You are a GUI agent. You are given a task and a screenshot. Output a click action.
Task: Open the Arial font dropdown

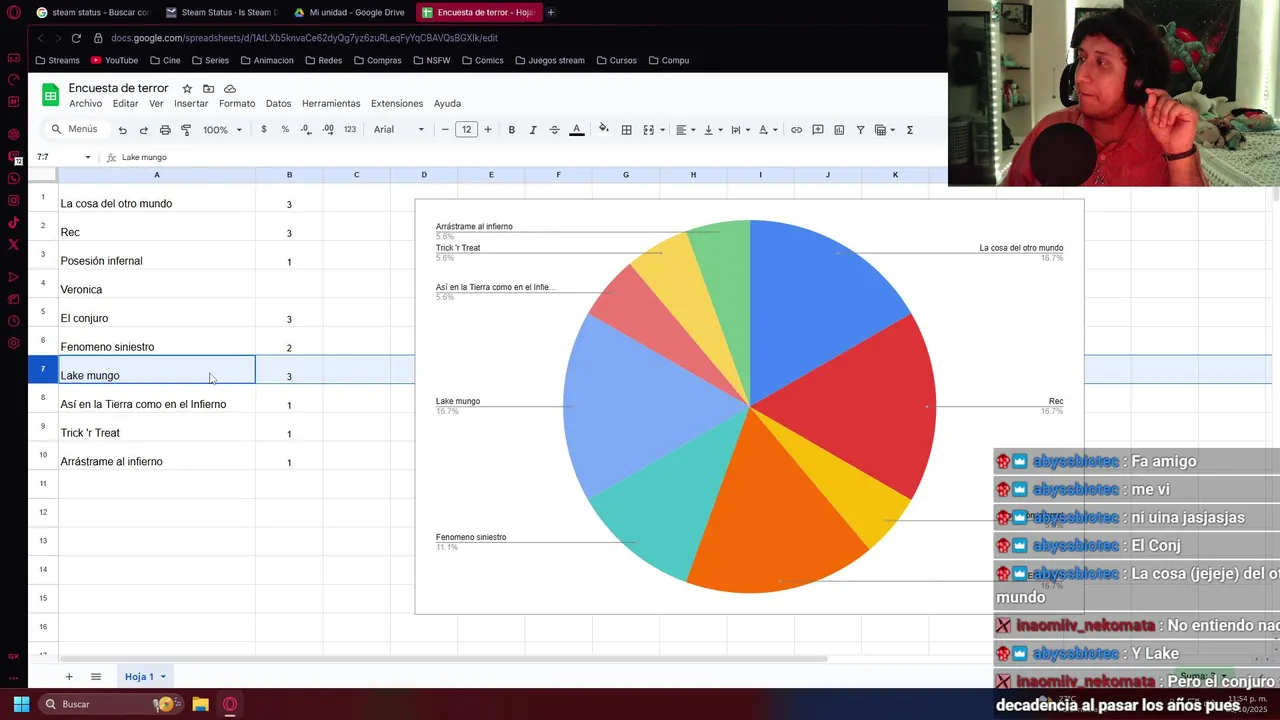(399, 130)
